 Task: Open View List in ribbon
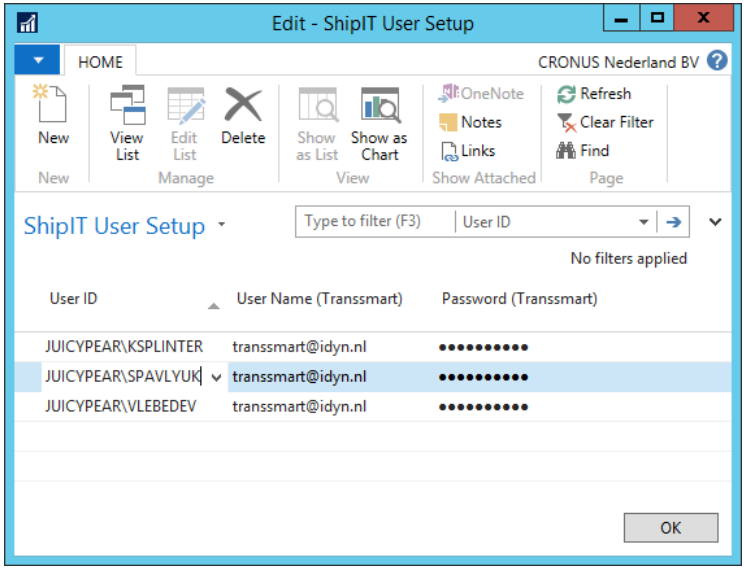[x=127, y=106]
